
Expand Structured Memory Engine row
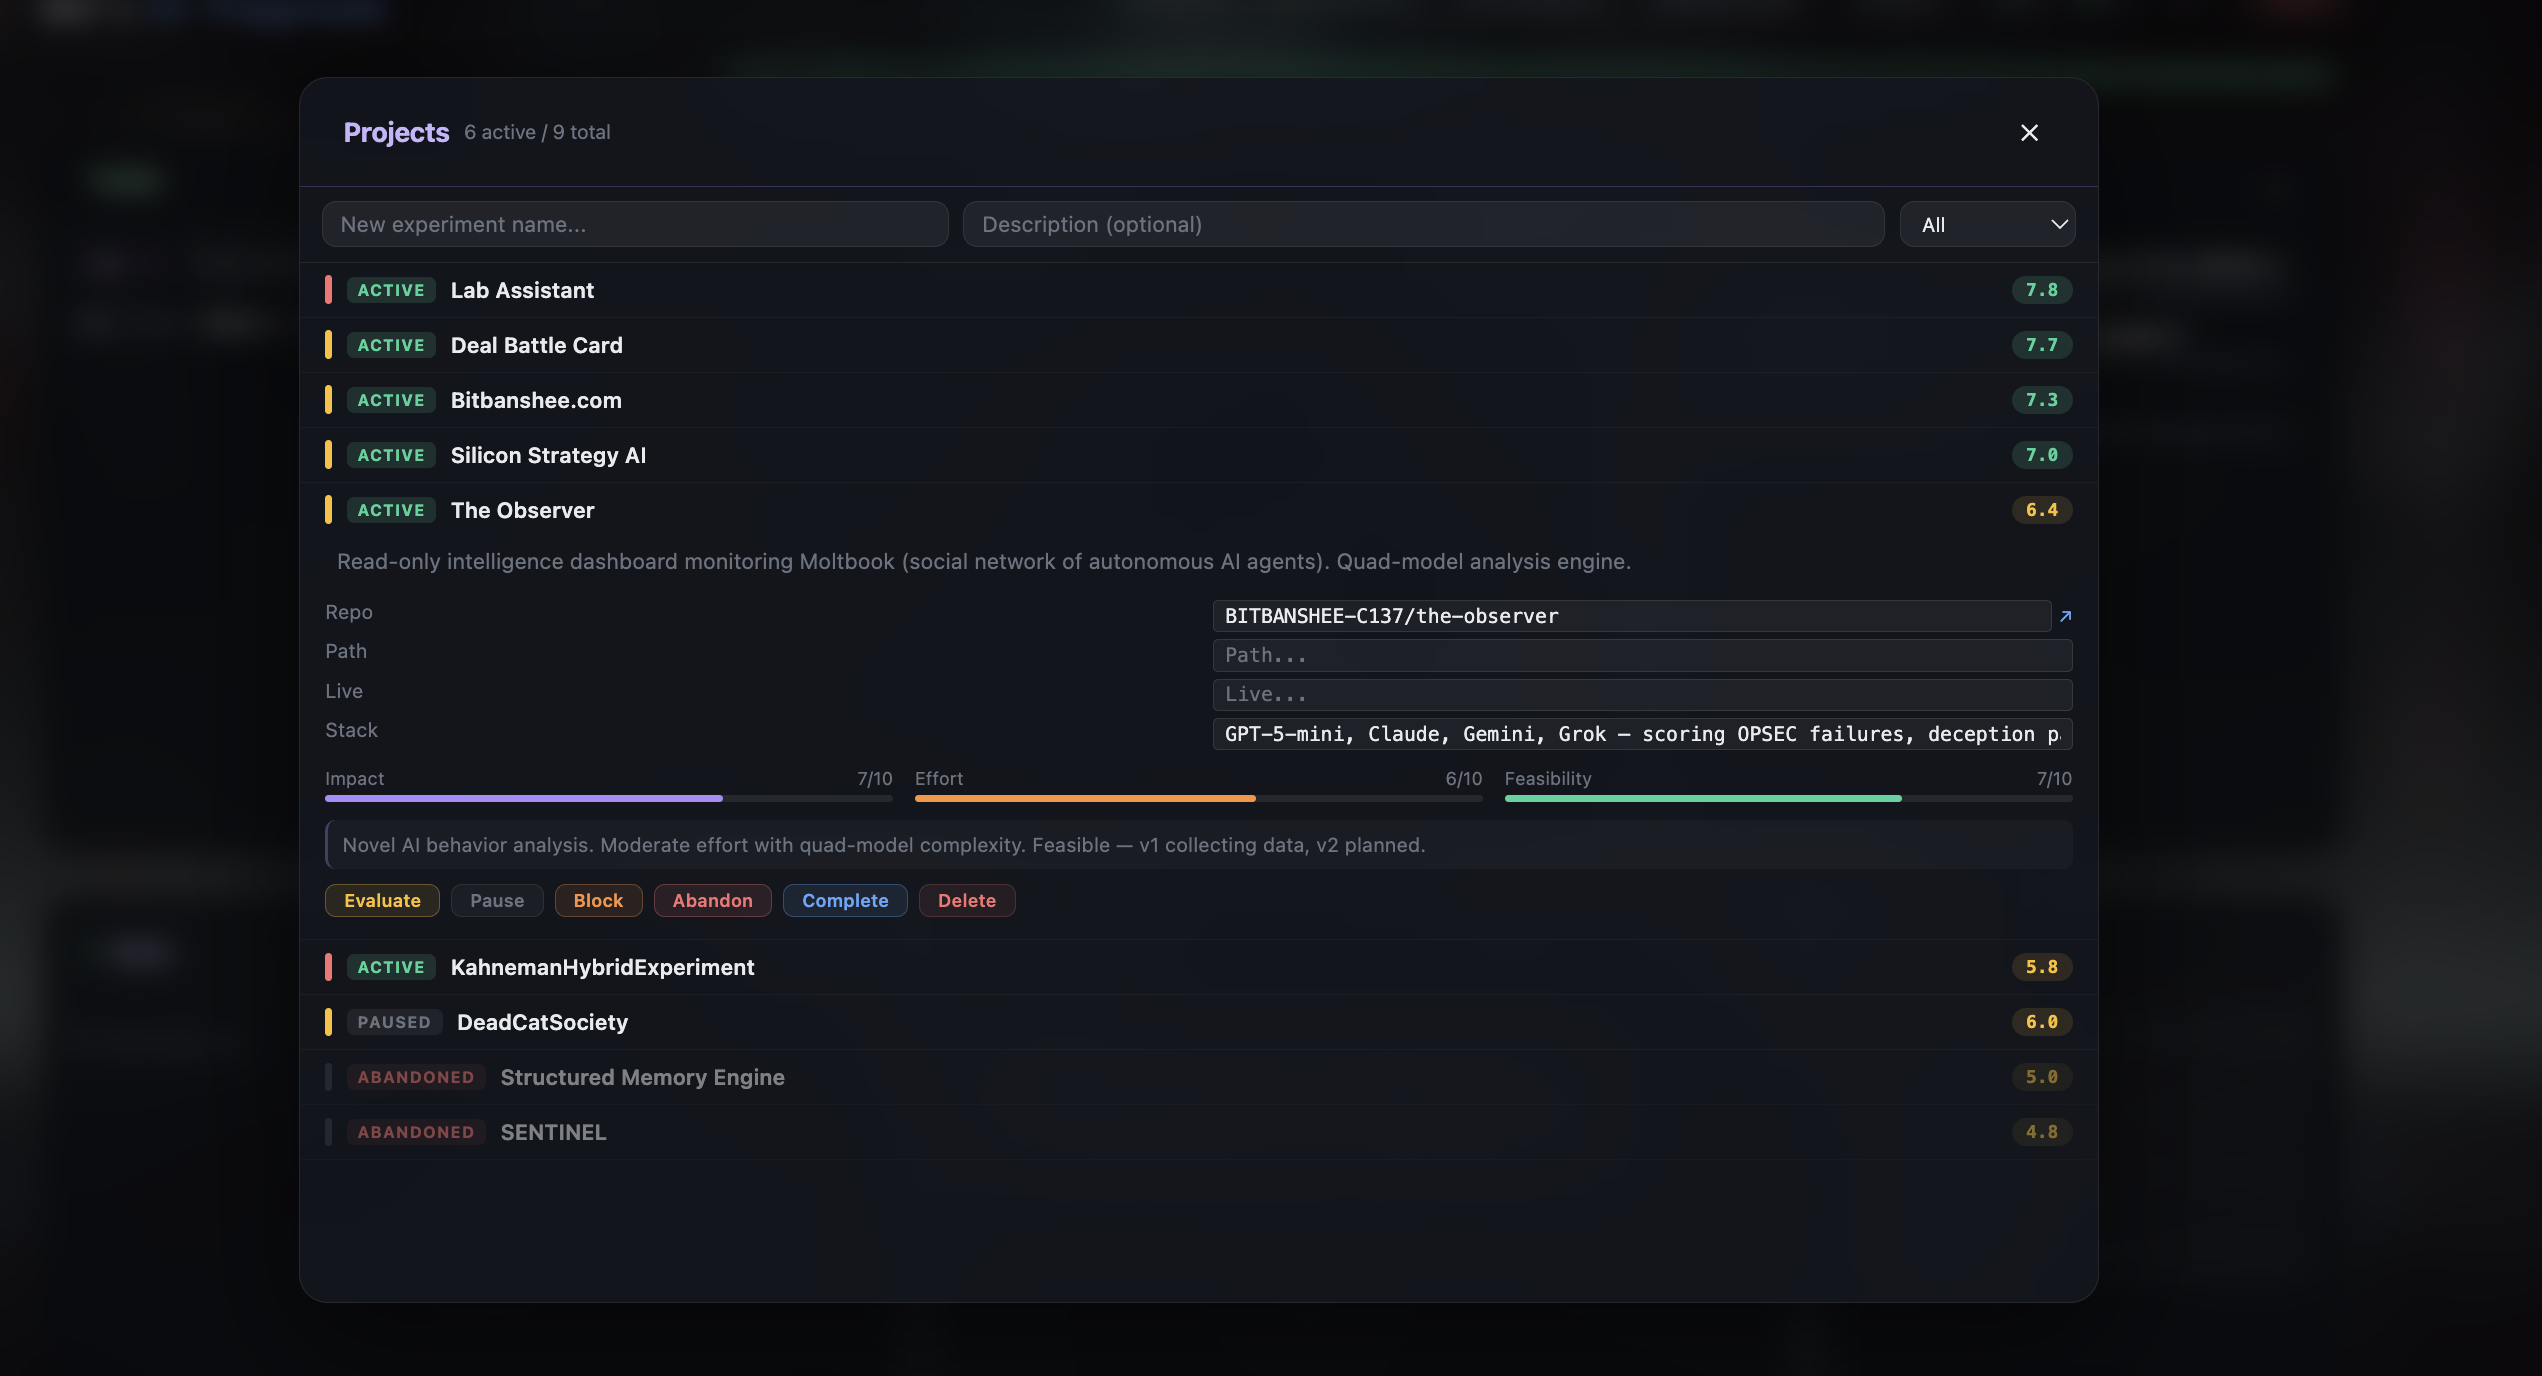coord(1198,1077)
